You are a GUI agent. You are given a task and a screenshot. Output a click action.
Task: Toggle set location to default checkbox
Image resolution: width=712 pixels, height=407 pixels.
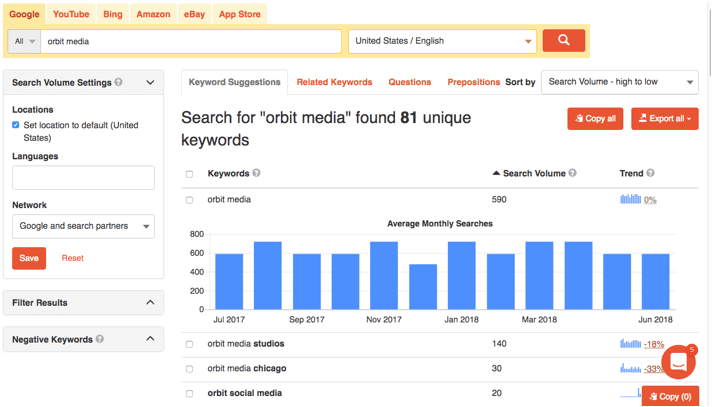click(16, 125)
